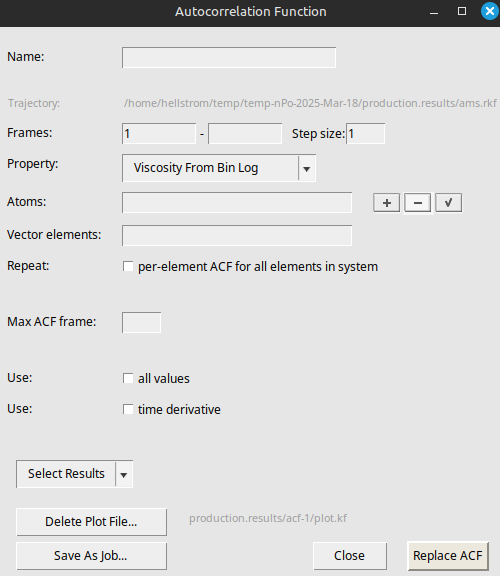500x576 pixels.
Task: Focus the Step size field
Action: (x=366, y=133)
